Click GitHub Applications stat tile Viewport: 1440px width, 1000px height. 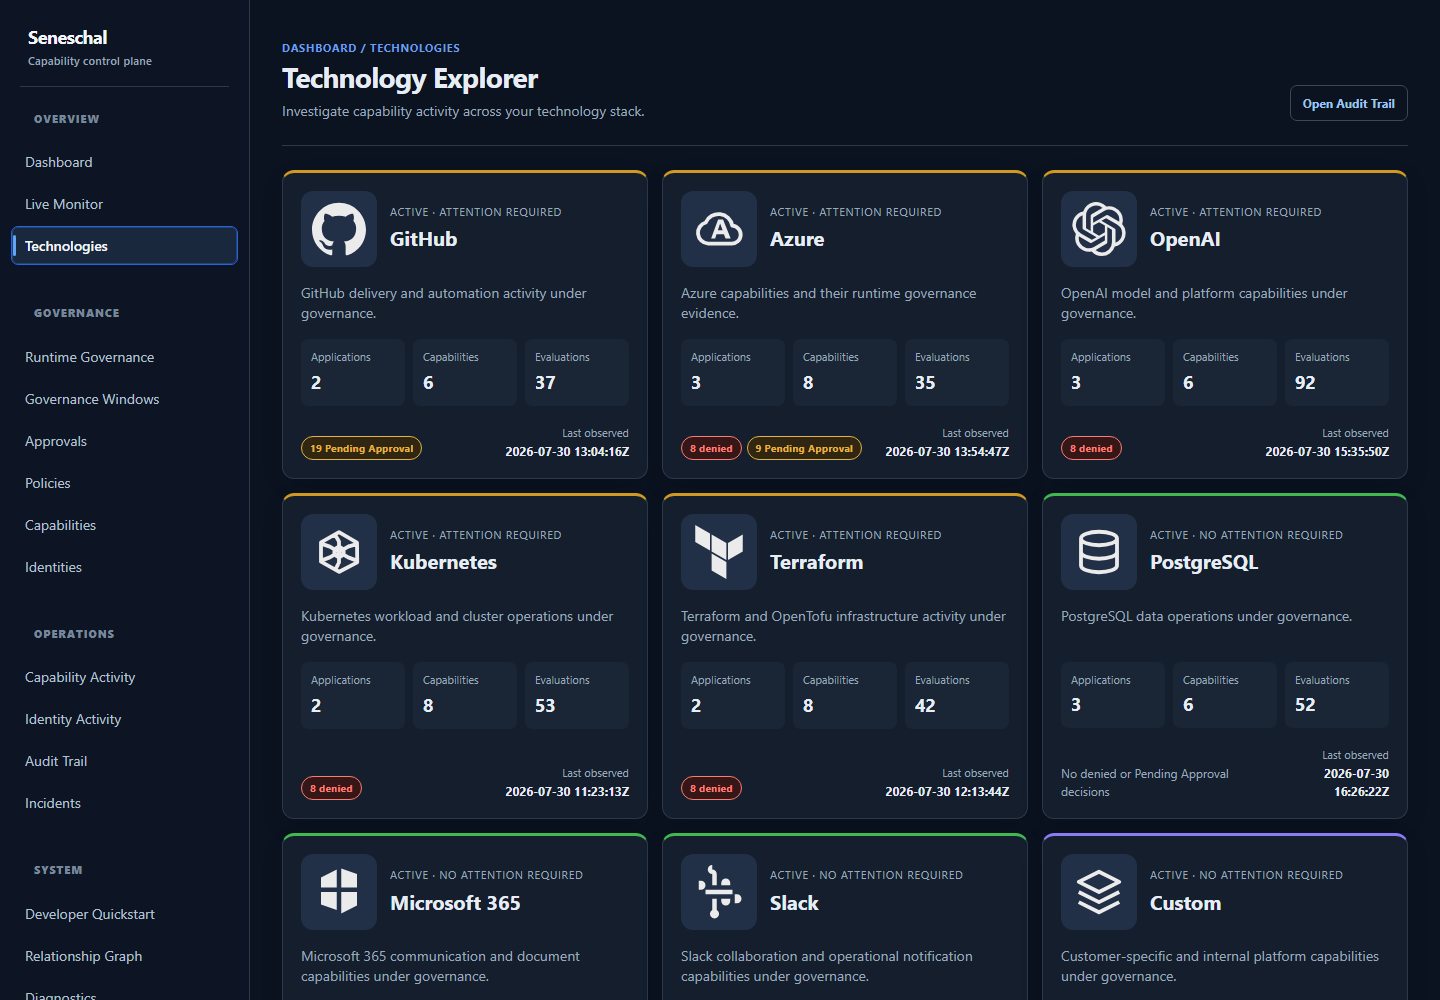pos(353,372)
